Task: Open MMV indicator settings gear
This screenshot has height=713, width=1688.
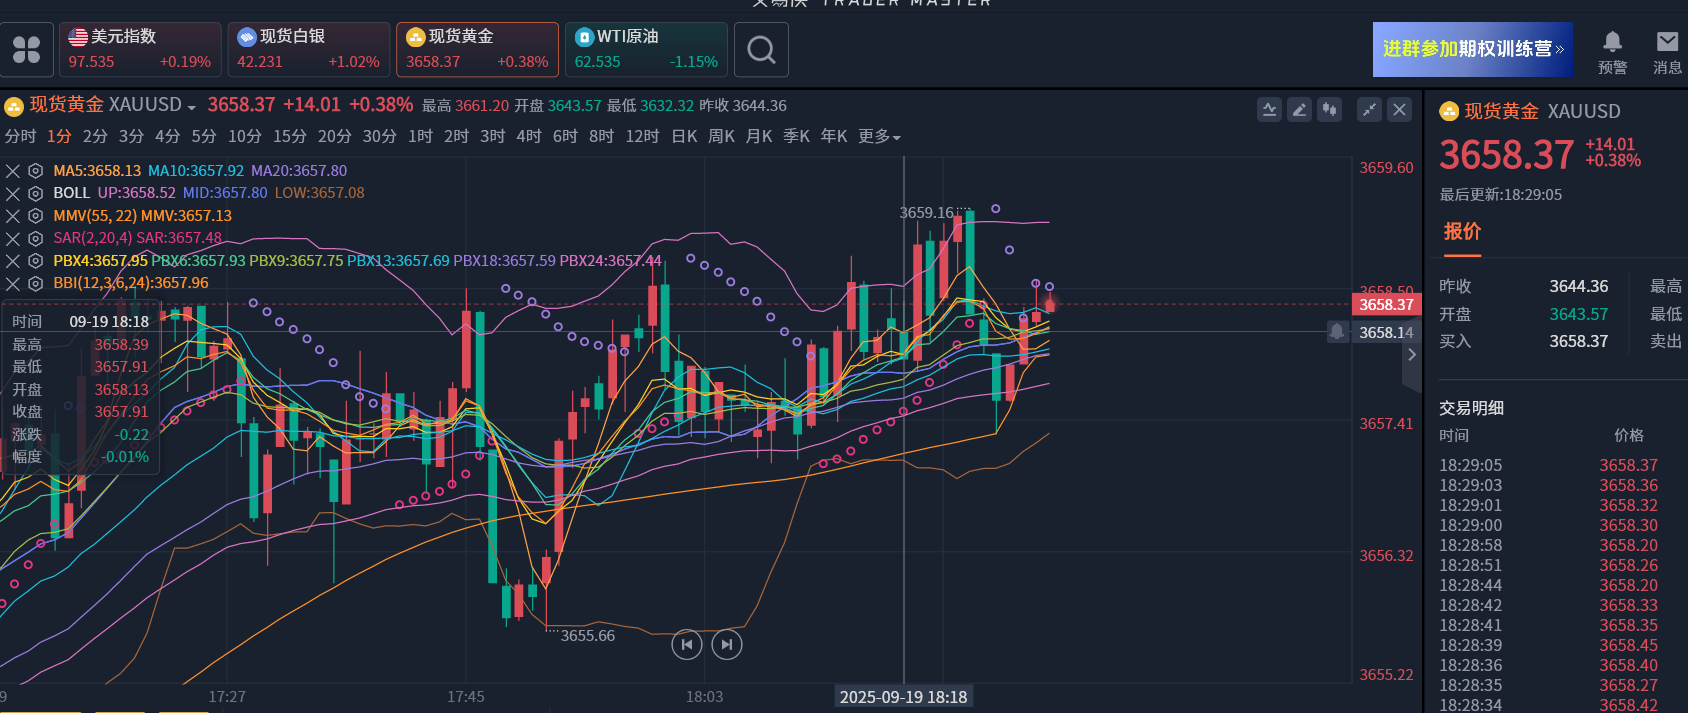Action: coord(35,216)
